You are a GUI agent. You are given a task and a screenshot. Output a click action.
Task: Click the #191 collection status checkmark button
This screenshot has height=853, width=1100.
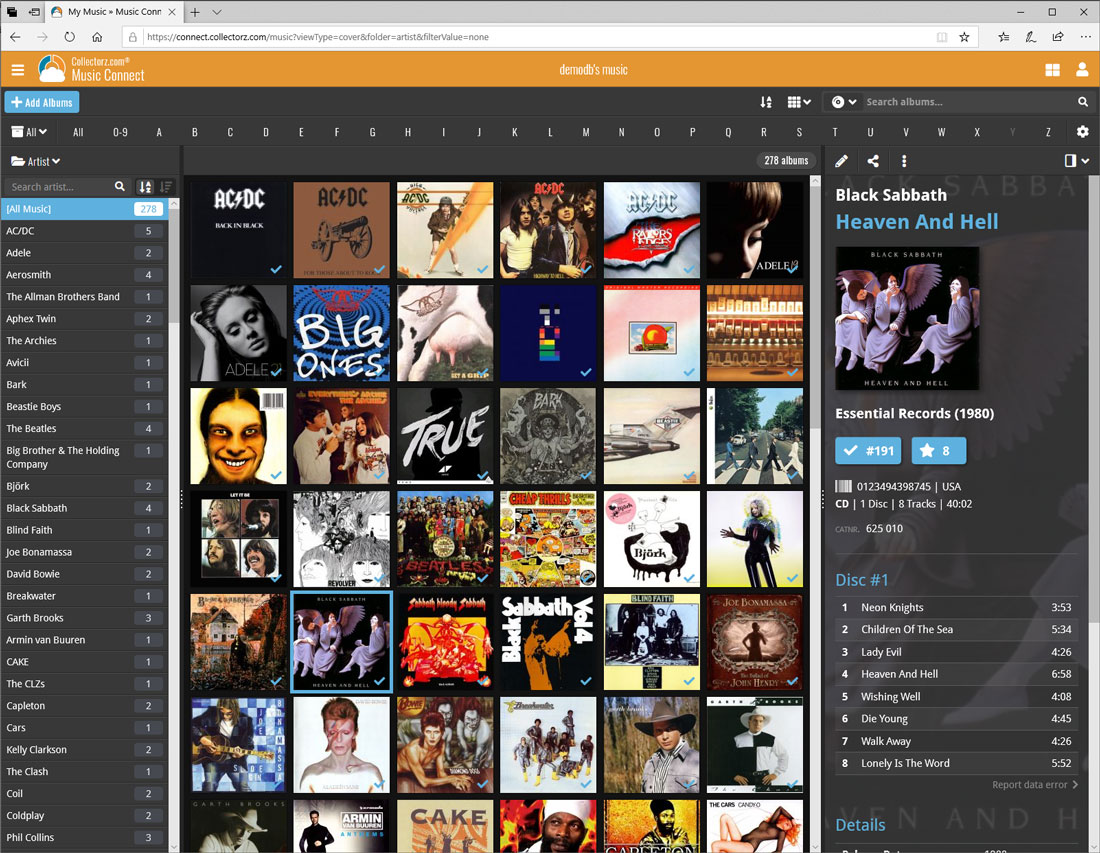point(868,450)
